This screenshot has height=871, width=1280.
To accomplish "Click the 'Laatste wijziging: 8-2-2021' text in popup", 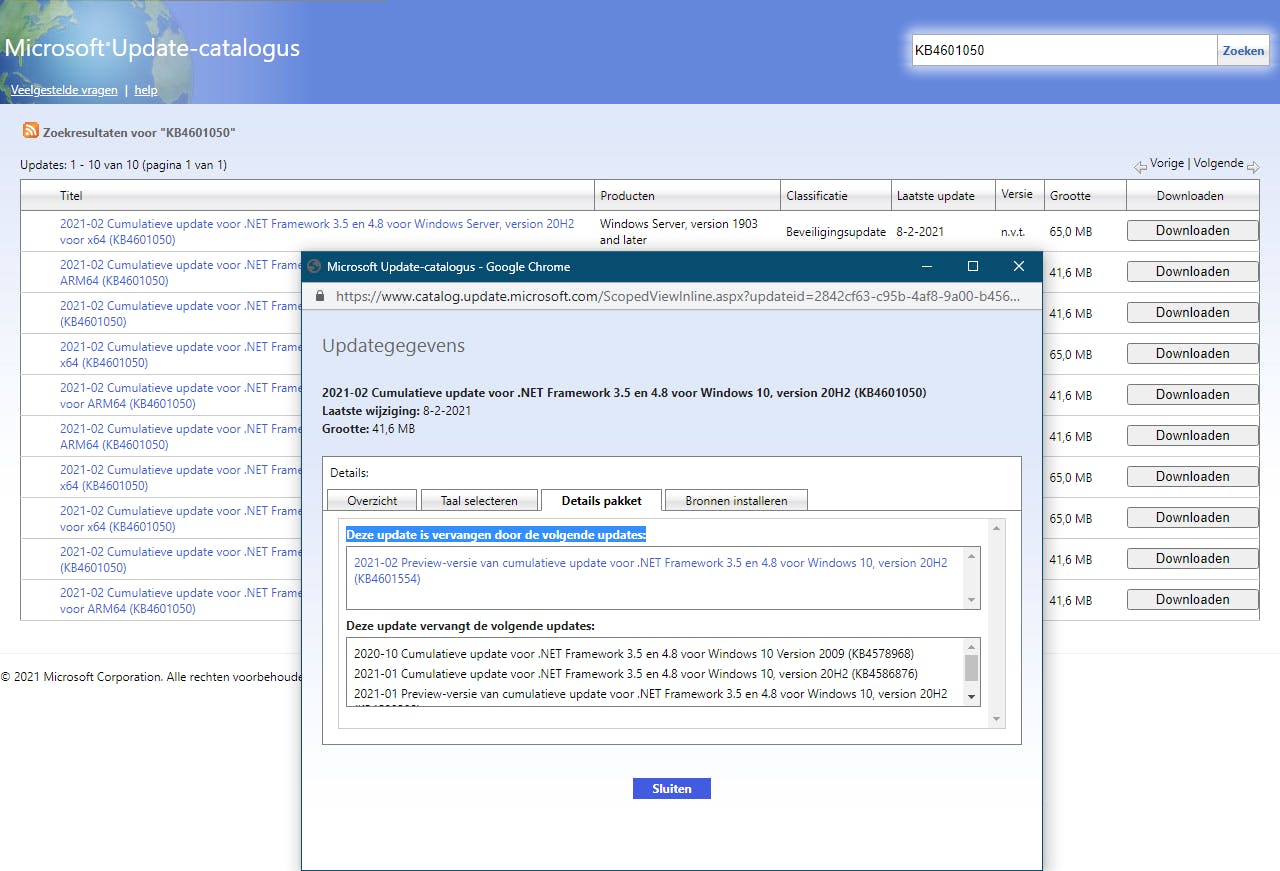I will (396, 411).
